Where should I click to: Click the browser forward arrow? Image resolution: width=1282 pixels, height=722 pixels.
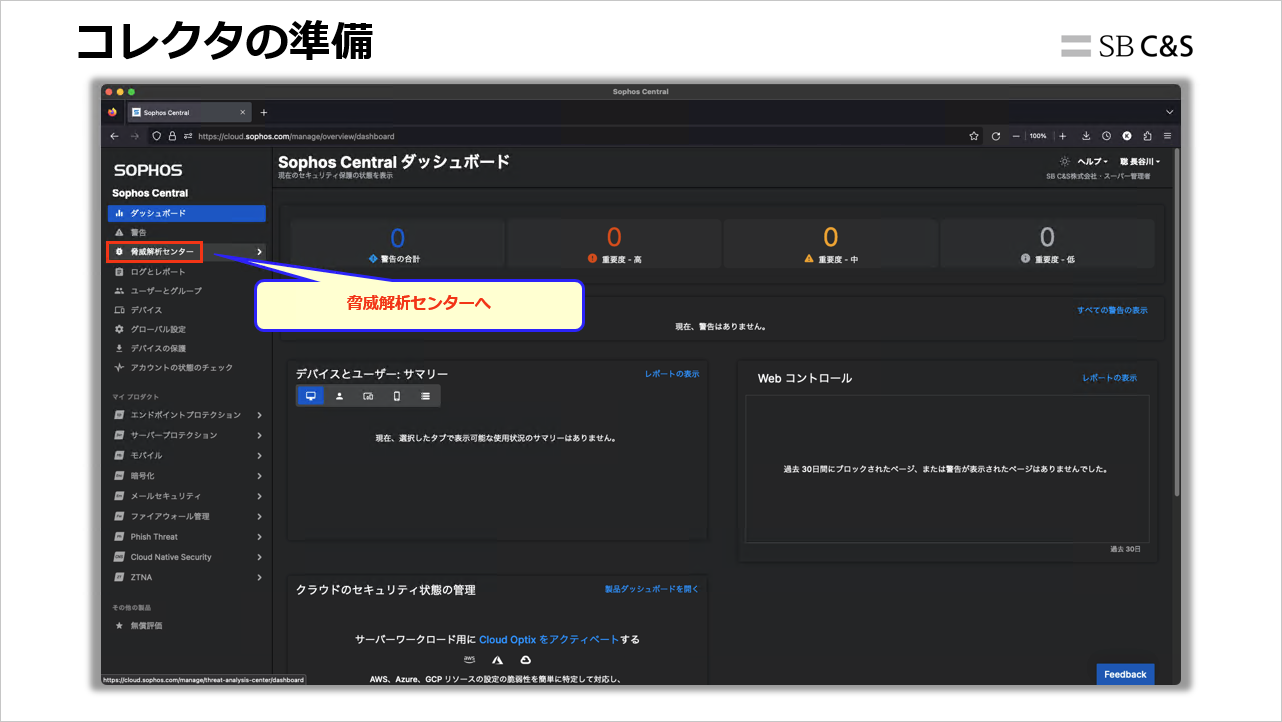pos(135,136)
